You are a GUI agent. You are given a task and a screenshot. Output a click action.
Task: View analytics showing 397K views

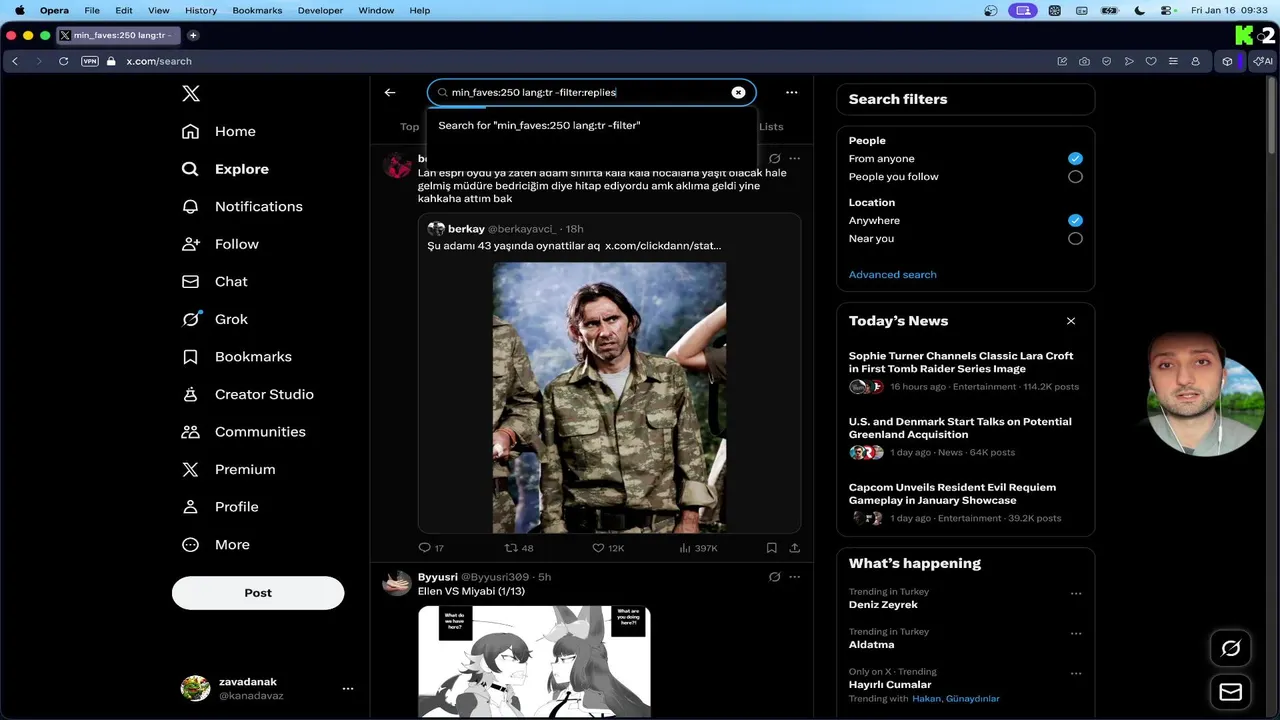[x=698, y=548]
